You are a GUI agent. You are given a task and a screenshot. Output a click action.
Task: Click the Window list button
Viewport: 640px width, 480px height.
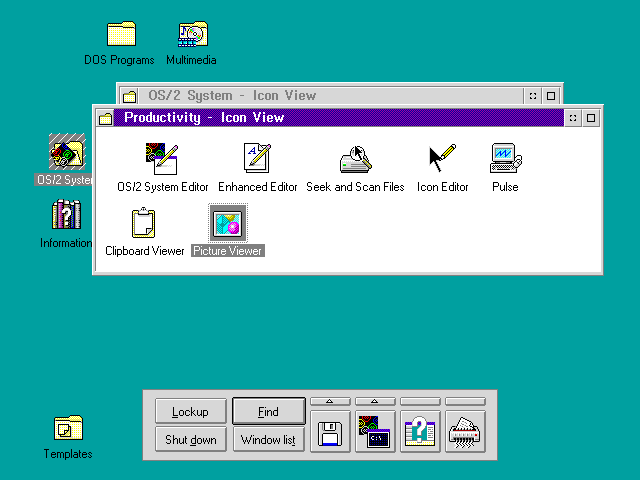coord(269,439)
